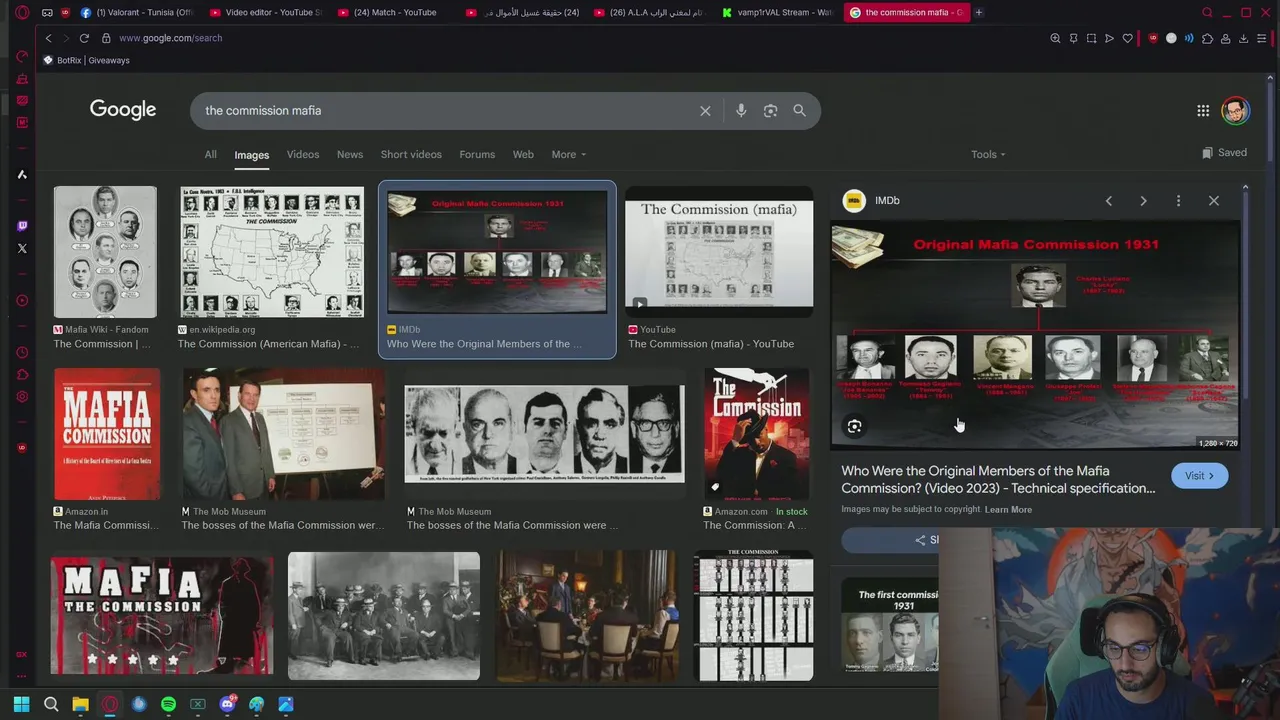Switch to Video editor YouTube tab
The height and width of the screenshot is (720, 1280).
point(265,12)
